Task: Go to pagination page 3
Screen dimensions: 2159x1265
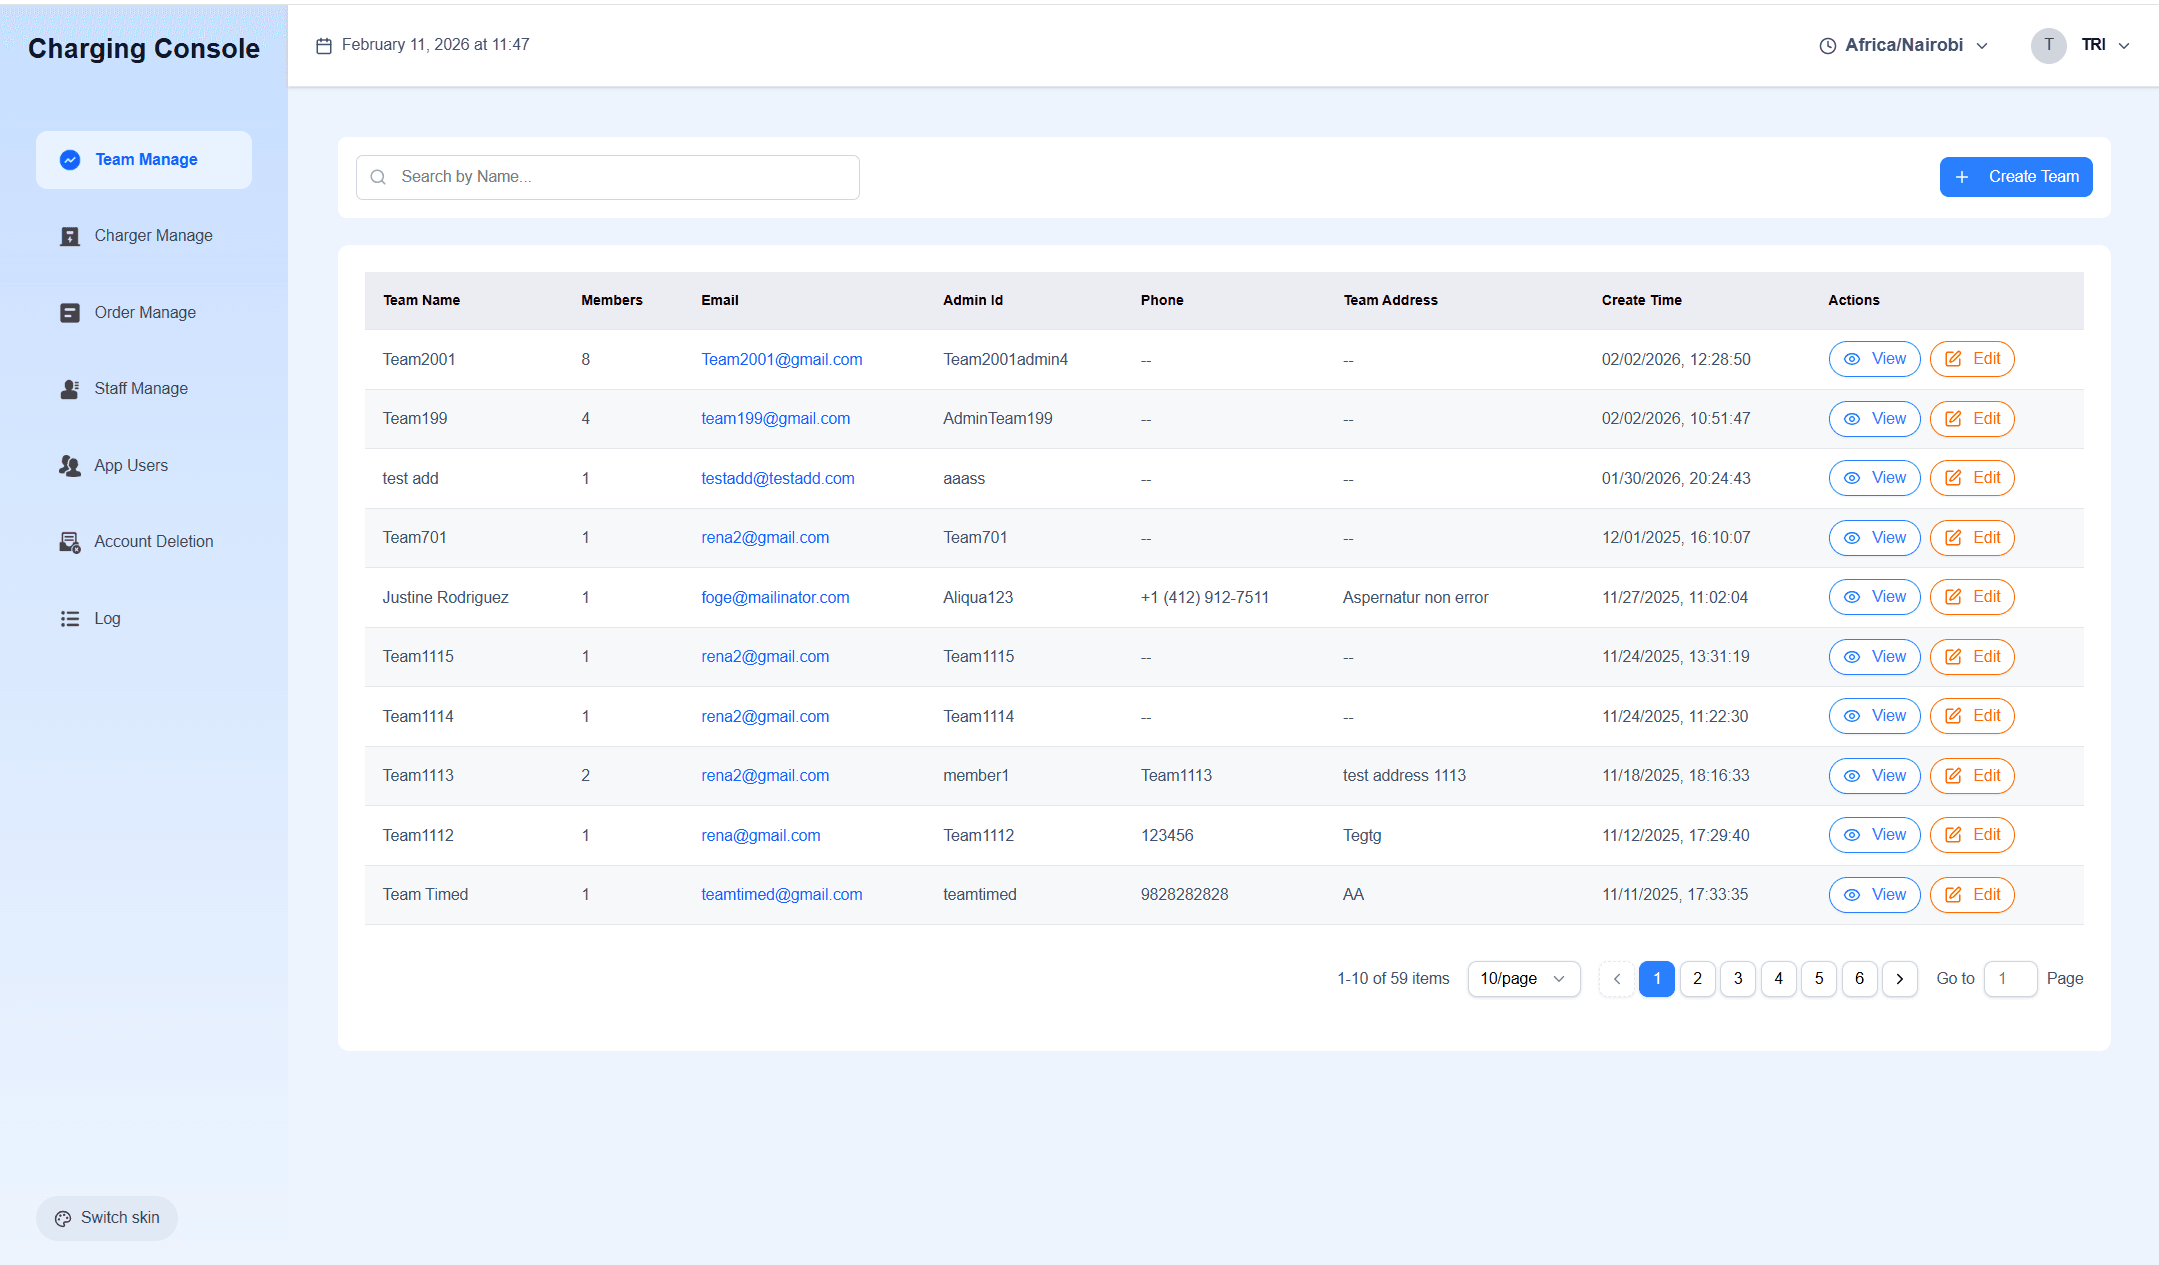Action: (x=1738, y=979)
